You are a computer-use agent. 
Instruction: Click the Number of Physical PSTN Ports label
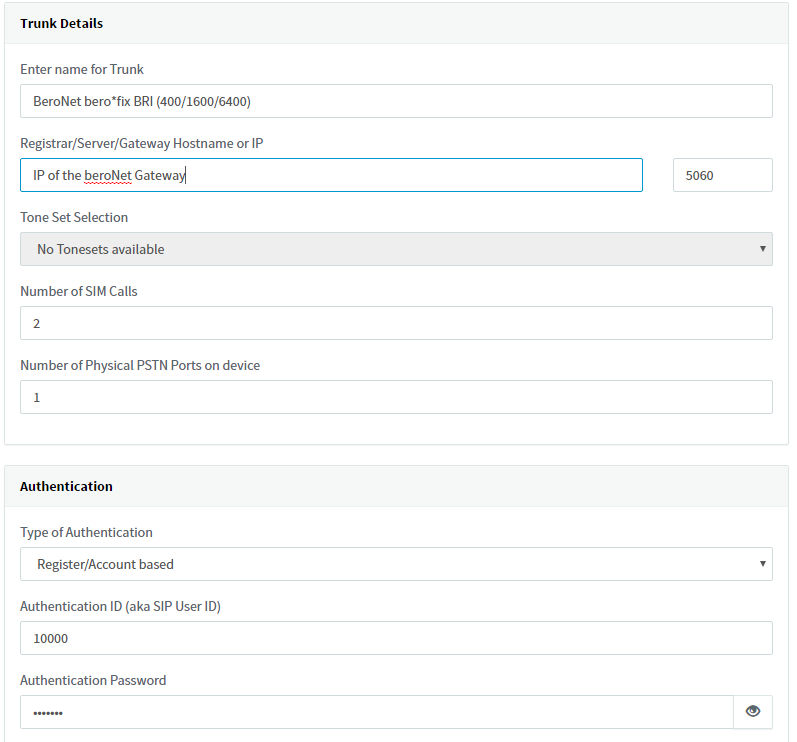tap(140, 365)
